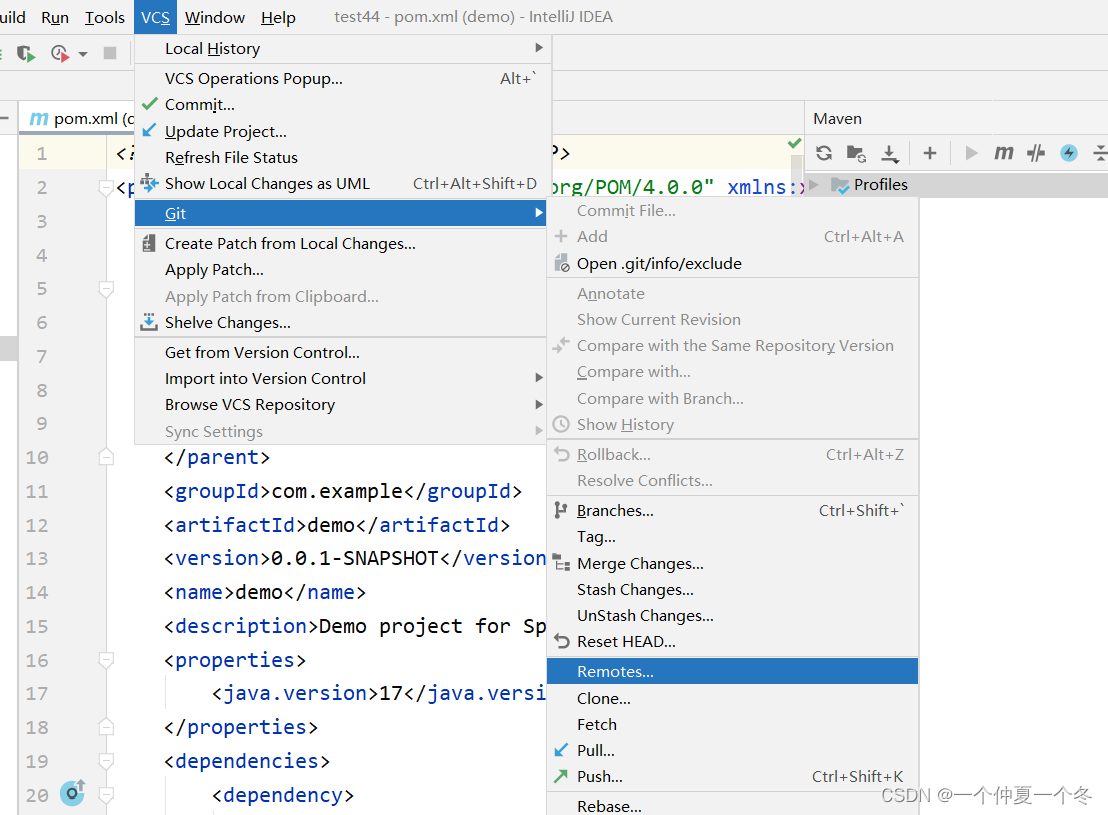Image resolution: width=1108 pixels, height=815 pixels.
Task: Click the Maven Download Sources icon
Action: tap(890, 153)
